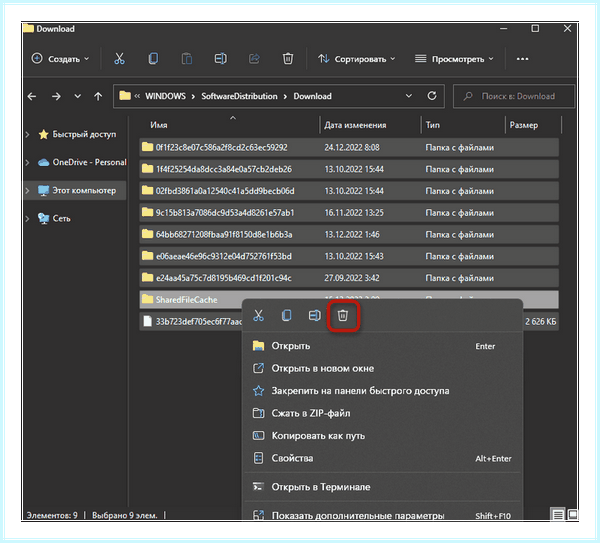Click the Поиск в: Download search box

(514, 96)
